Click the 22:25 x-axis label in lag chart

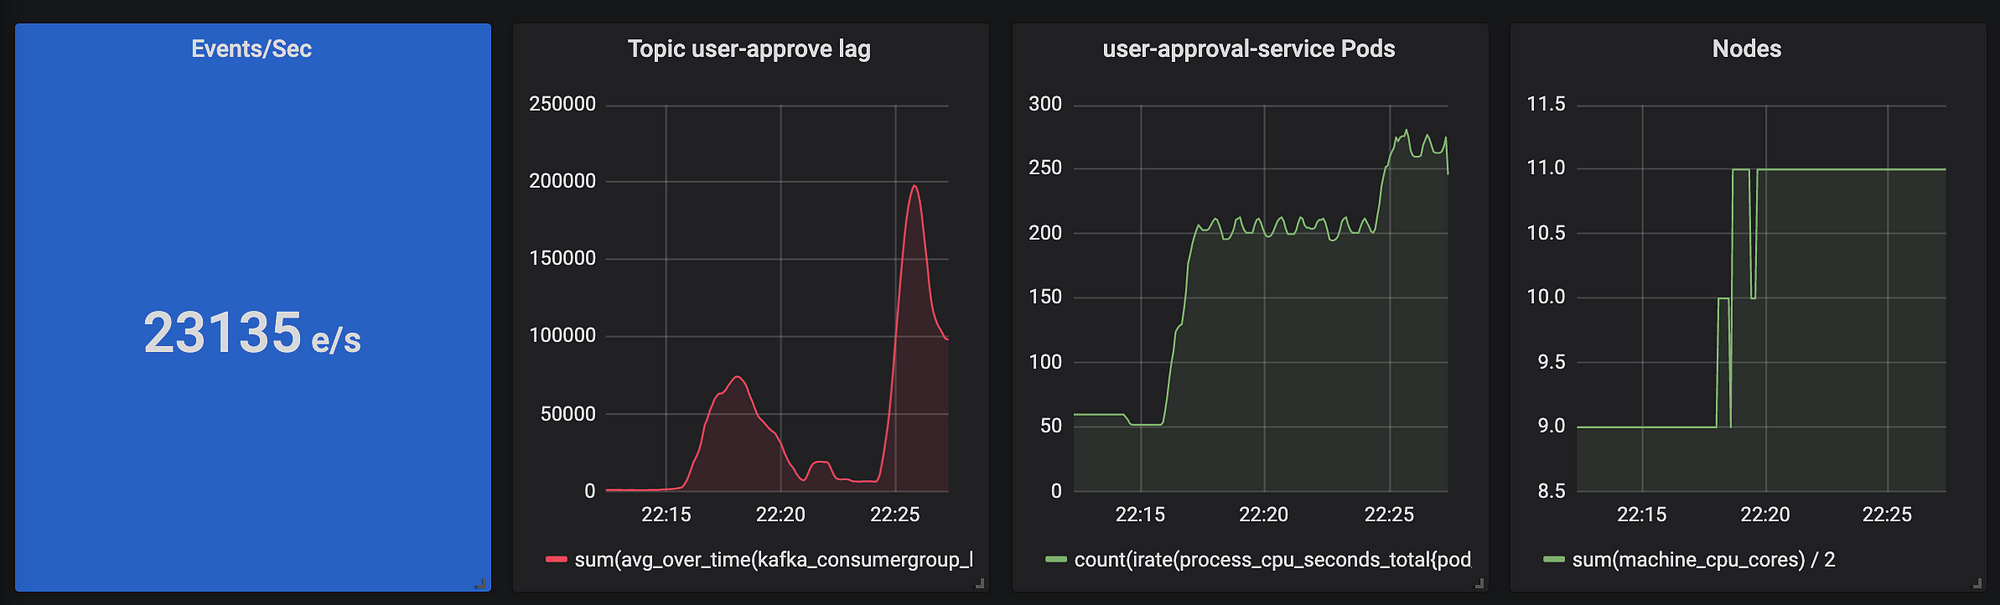(895, 514)
